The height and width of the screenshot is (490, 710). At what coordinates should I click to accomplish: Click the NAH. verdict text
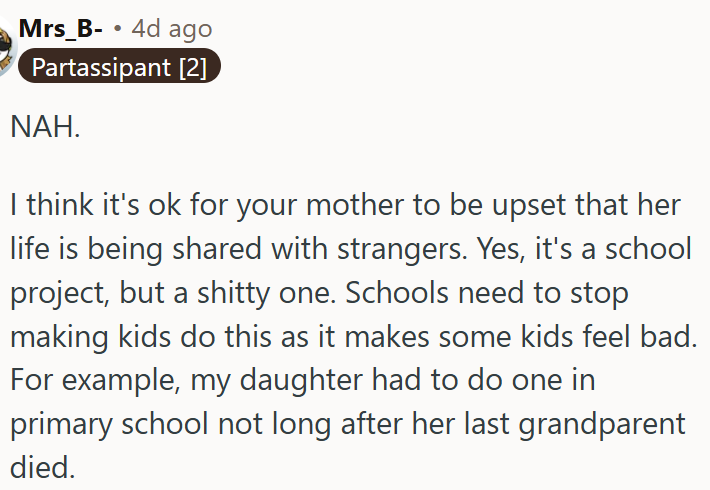click(x=46, y=128)
